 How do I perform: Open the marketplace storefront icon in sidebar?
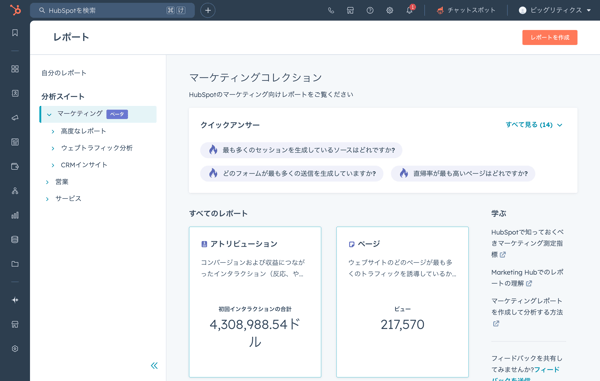15,324
